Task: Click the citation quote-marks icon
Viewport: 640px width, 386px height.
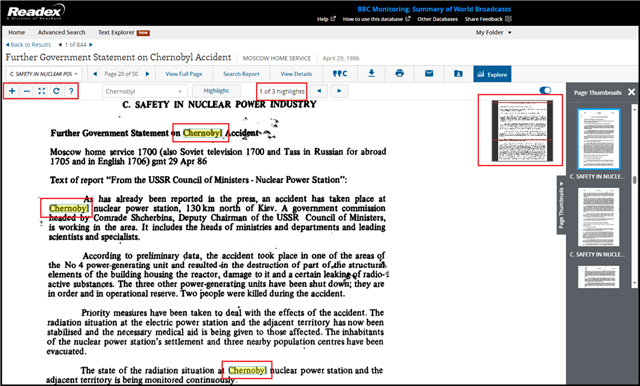Action: click(340, 74)
